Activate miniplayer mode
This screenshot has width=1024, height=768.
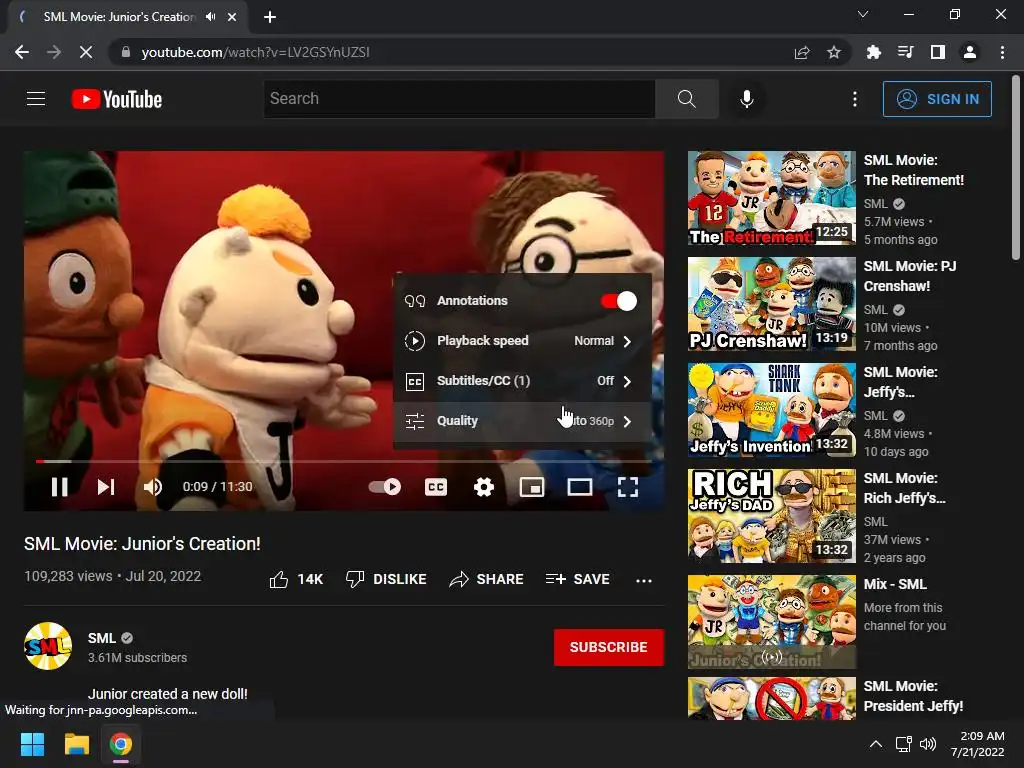[532, 487]
